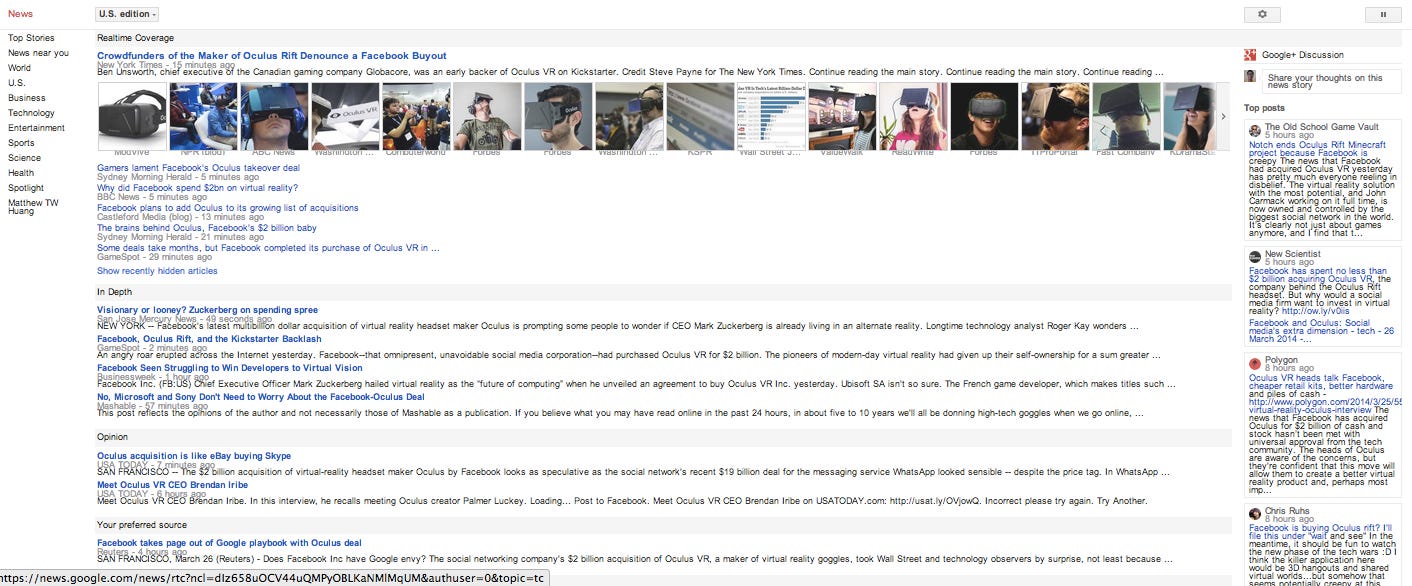Open the settings gear menu

pos(1262,14)
